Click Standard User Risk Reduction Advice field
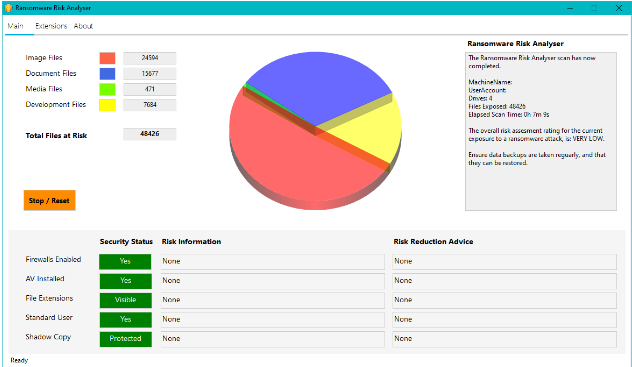 (x=505, y=319)
